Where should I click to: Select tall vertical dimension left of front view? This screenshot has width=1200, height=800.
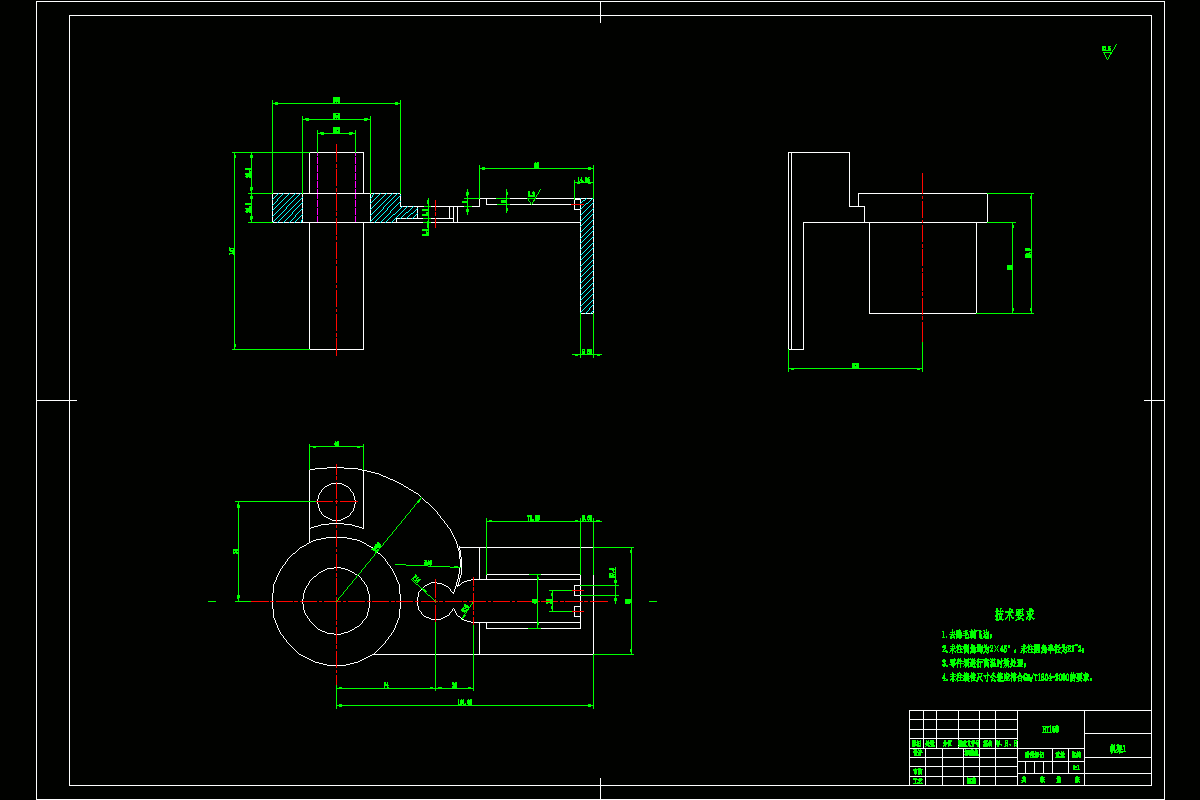click(233, 251)
